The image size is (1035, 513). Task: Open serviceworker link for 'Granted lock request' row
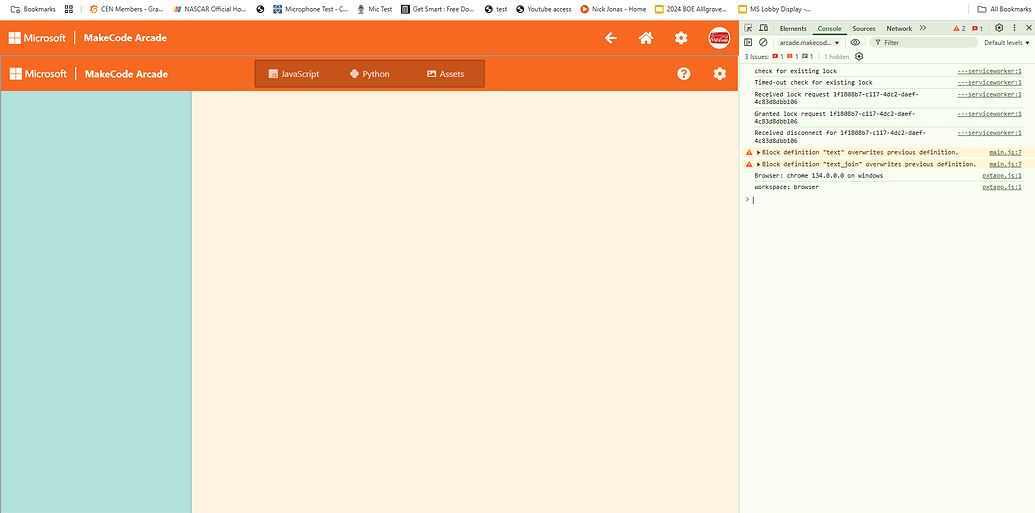[989, 114]
